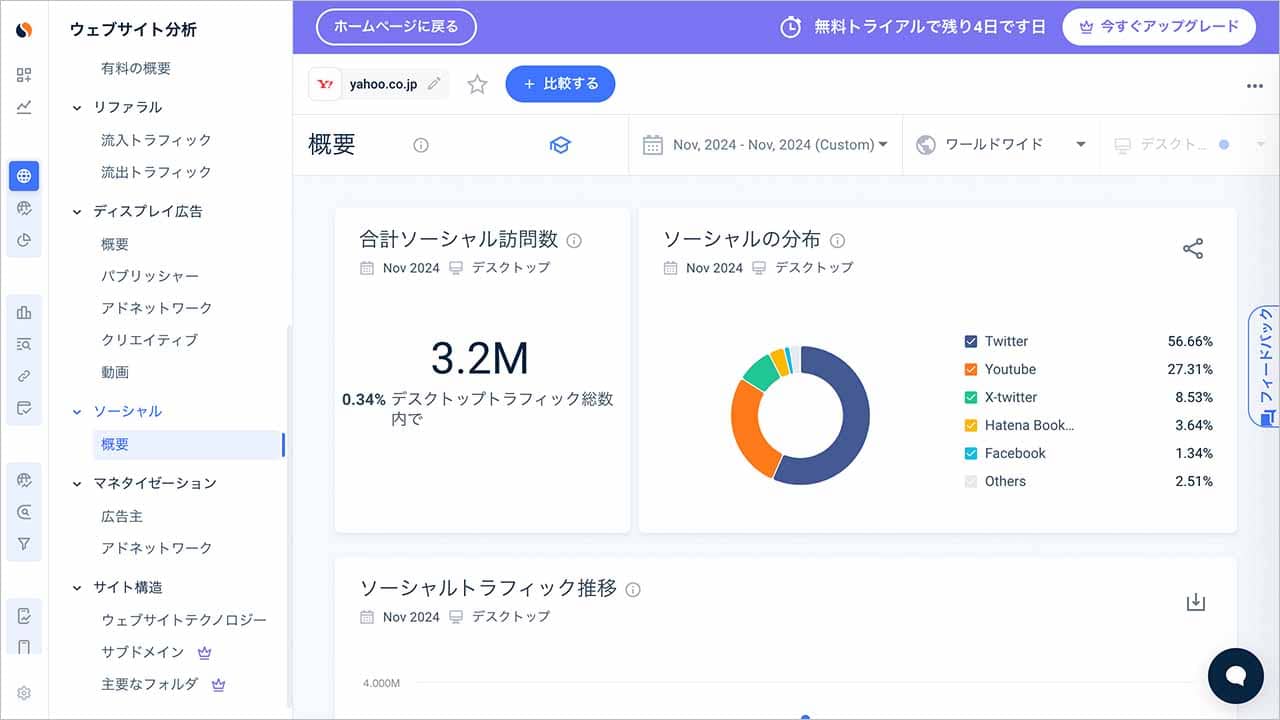
Task: Open the settings gear at rail bottom
Action: [24, 693]
